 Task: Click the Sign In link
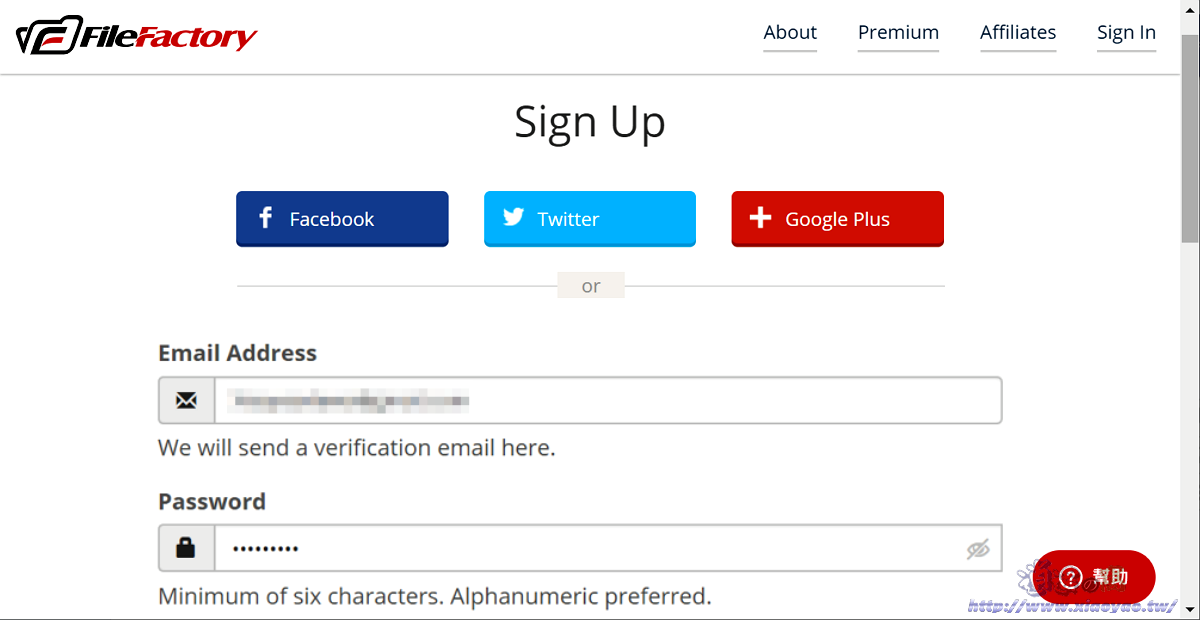click(1126, 33)
